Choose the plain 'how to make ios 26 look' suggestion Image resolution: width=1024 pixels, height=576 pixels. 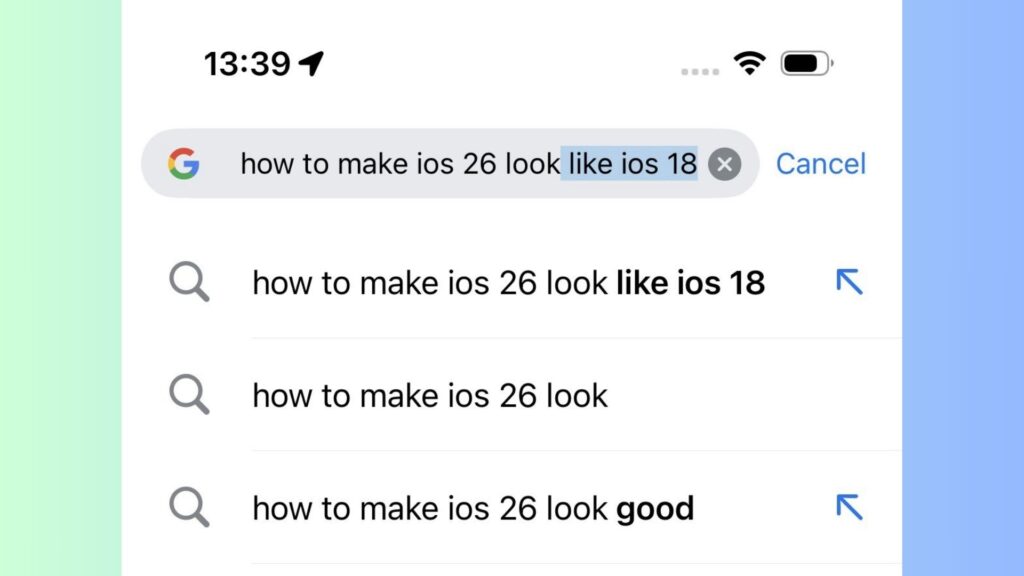(x=430, y=395)
